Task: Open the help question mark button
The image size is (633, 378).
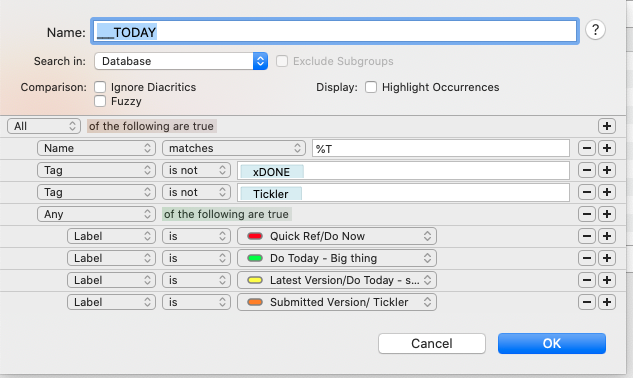Action: click(x=595, y=30)
